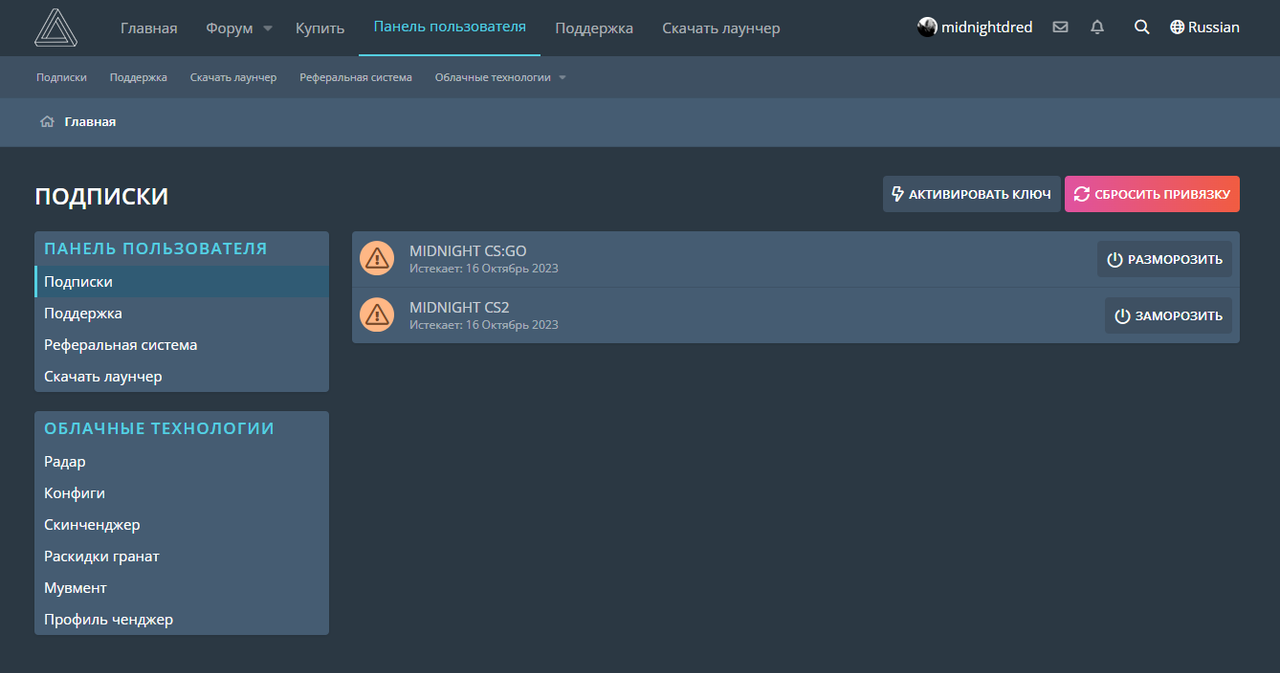Screen dimensions: 1280x673
Task: Click the Главная breadcrumb link
Action: (90, 122)
